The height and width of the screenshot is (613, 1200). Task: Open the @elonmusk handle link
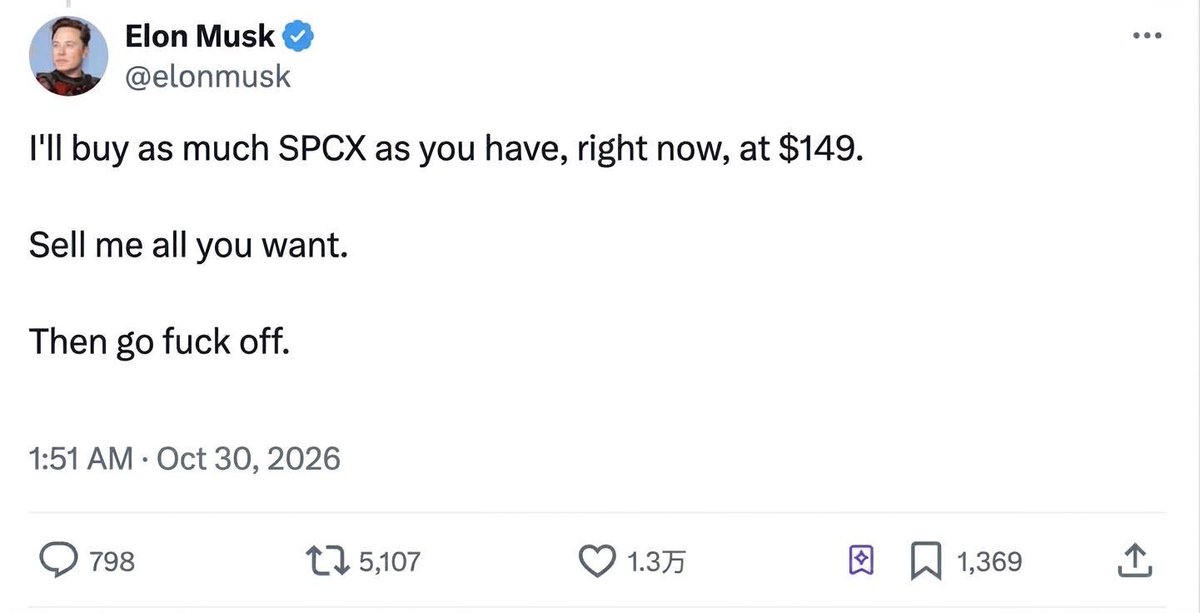208,77
